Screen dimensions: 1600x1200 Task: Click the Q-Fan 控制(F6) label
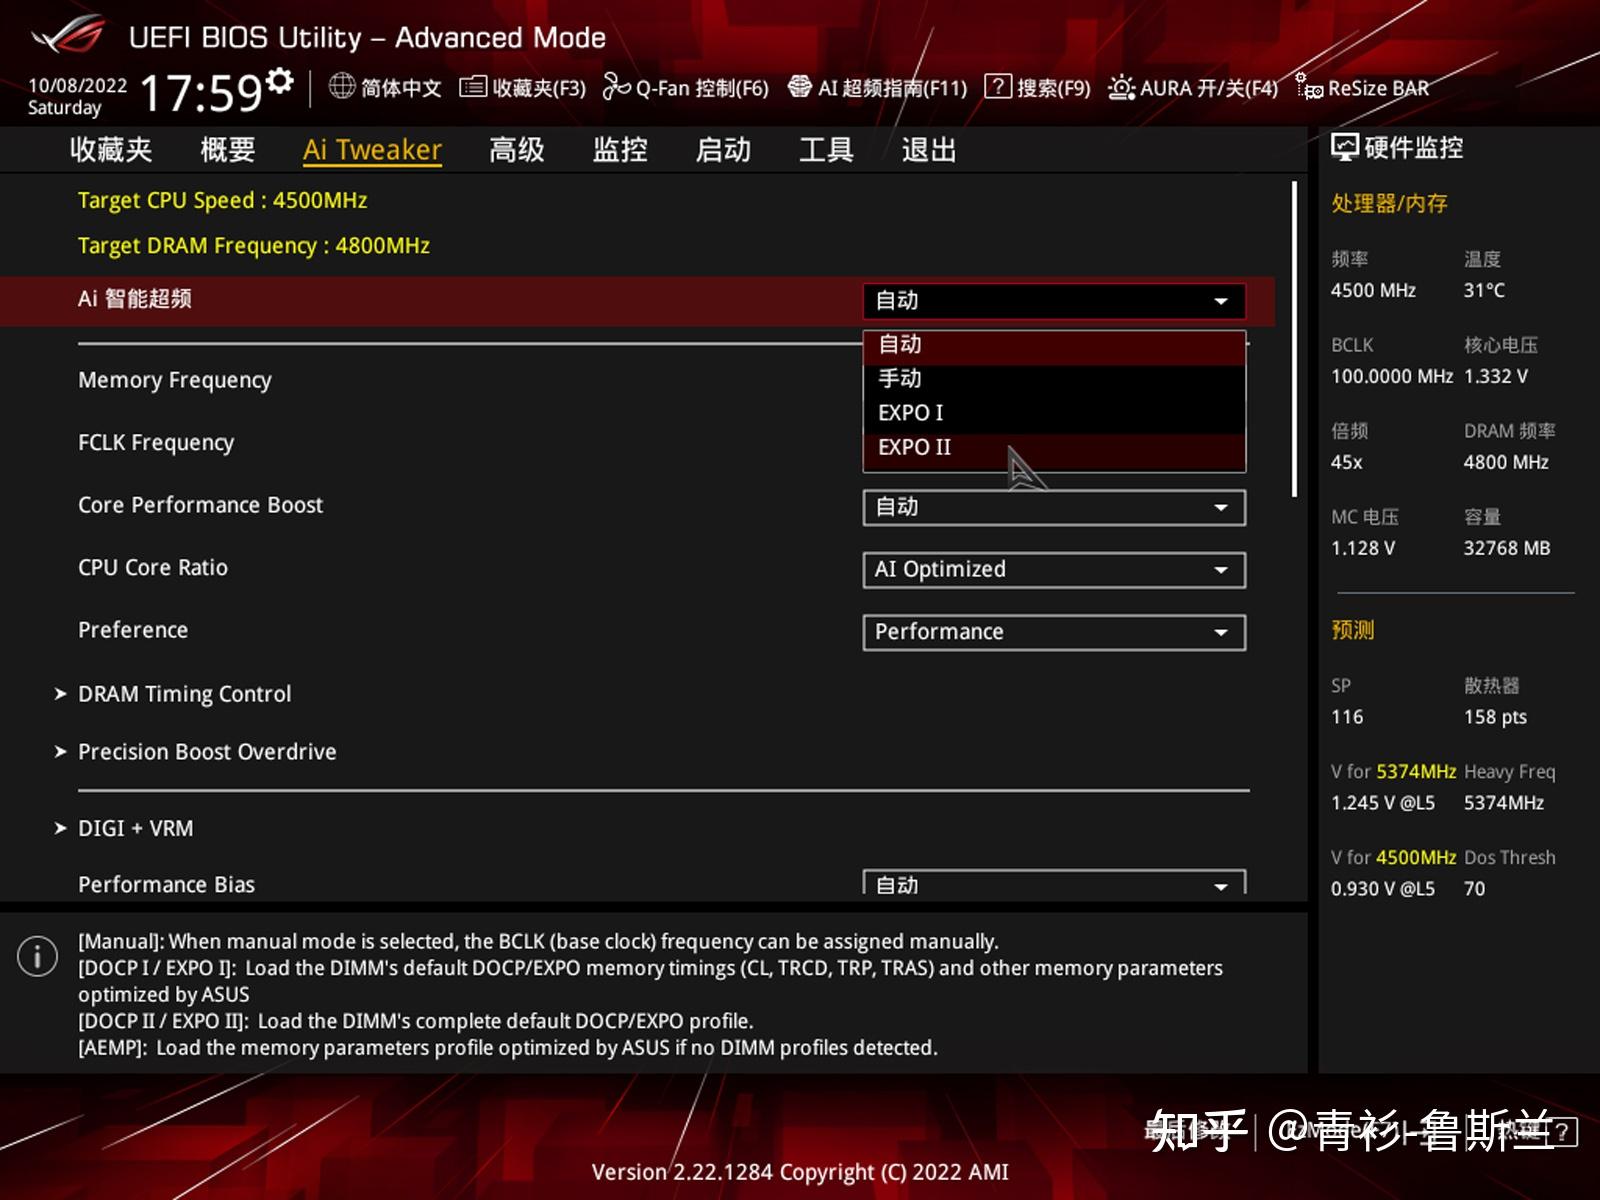[702, 88]
